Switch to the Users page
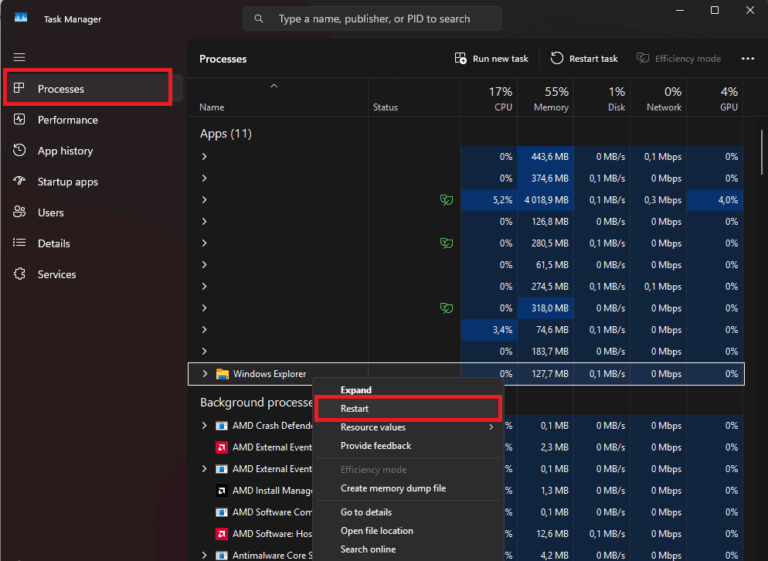This screenshot has width=768, height=561. [93, 212]
